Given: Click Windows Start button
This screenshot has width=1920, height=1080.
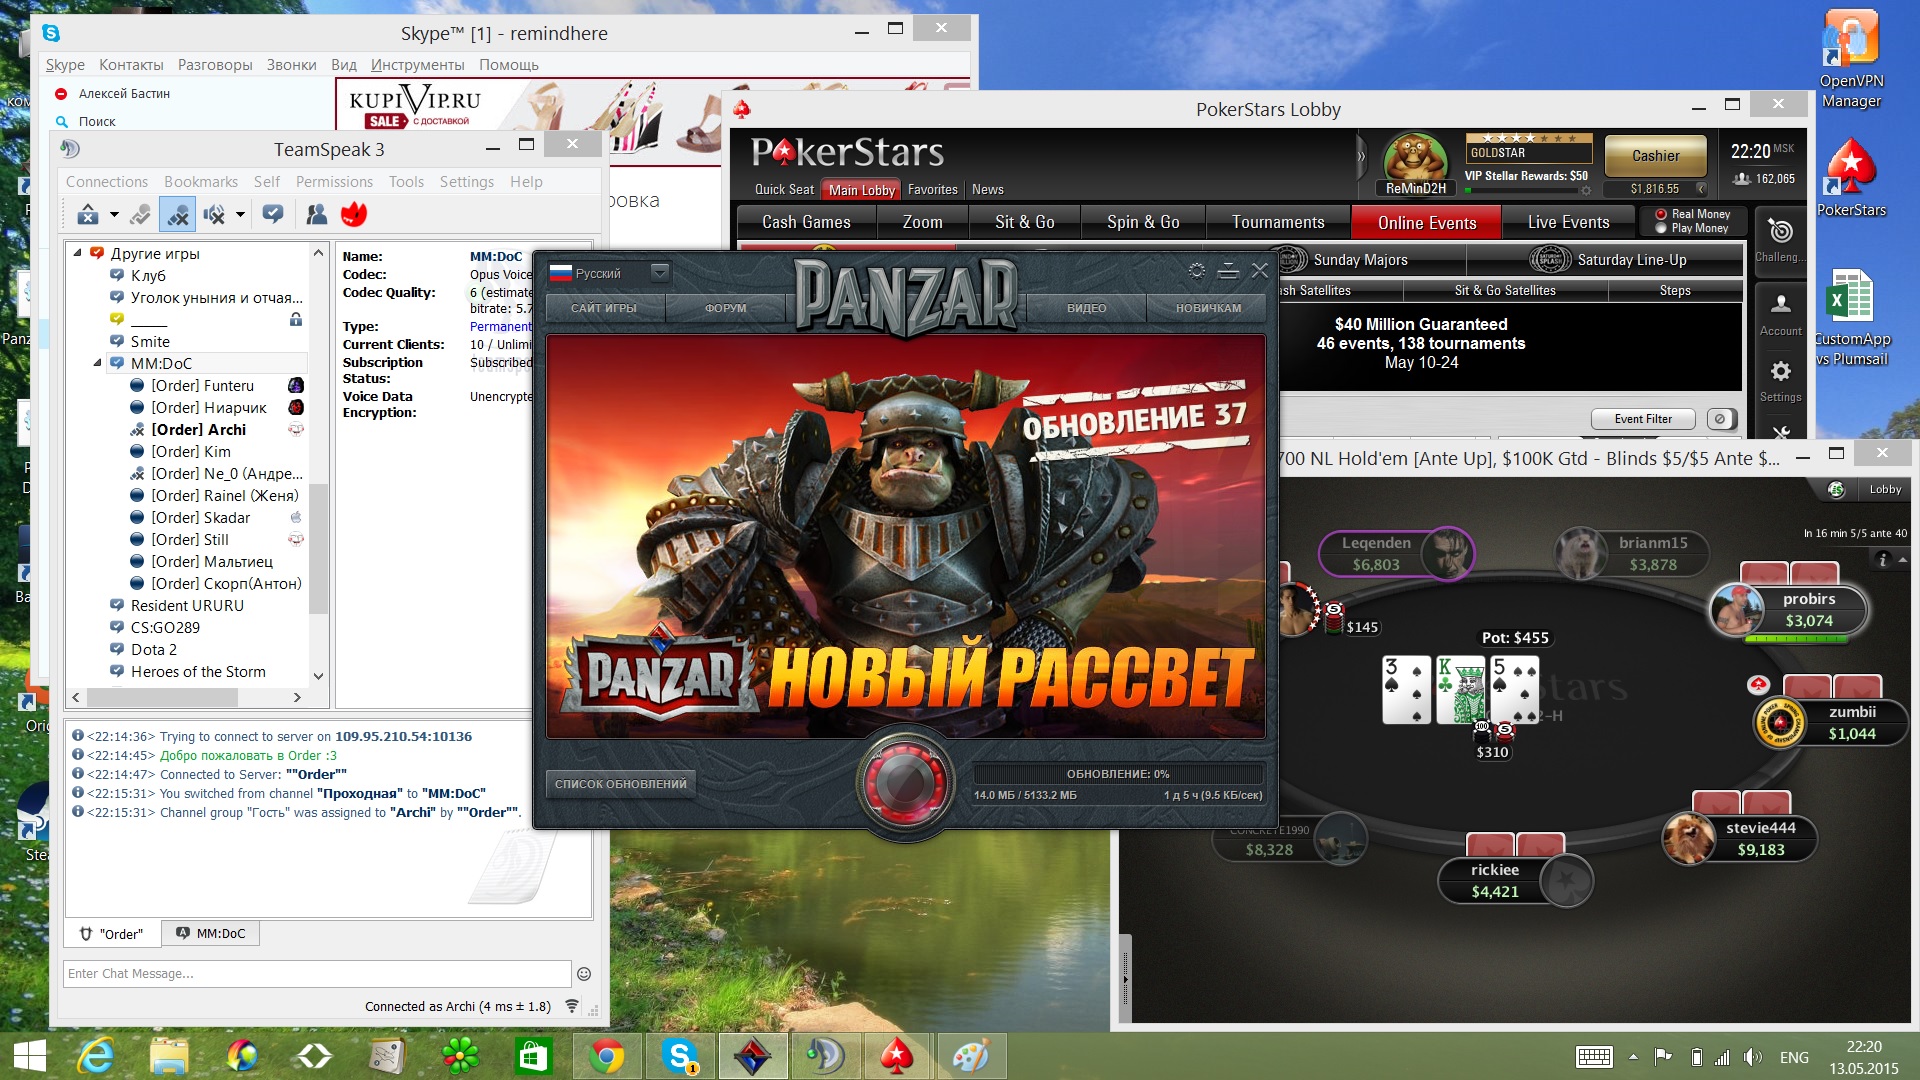Looking at the screenshot, I should pyautogui.click(x=30, y=1056).
